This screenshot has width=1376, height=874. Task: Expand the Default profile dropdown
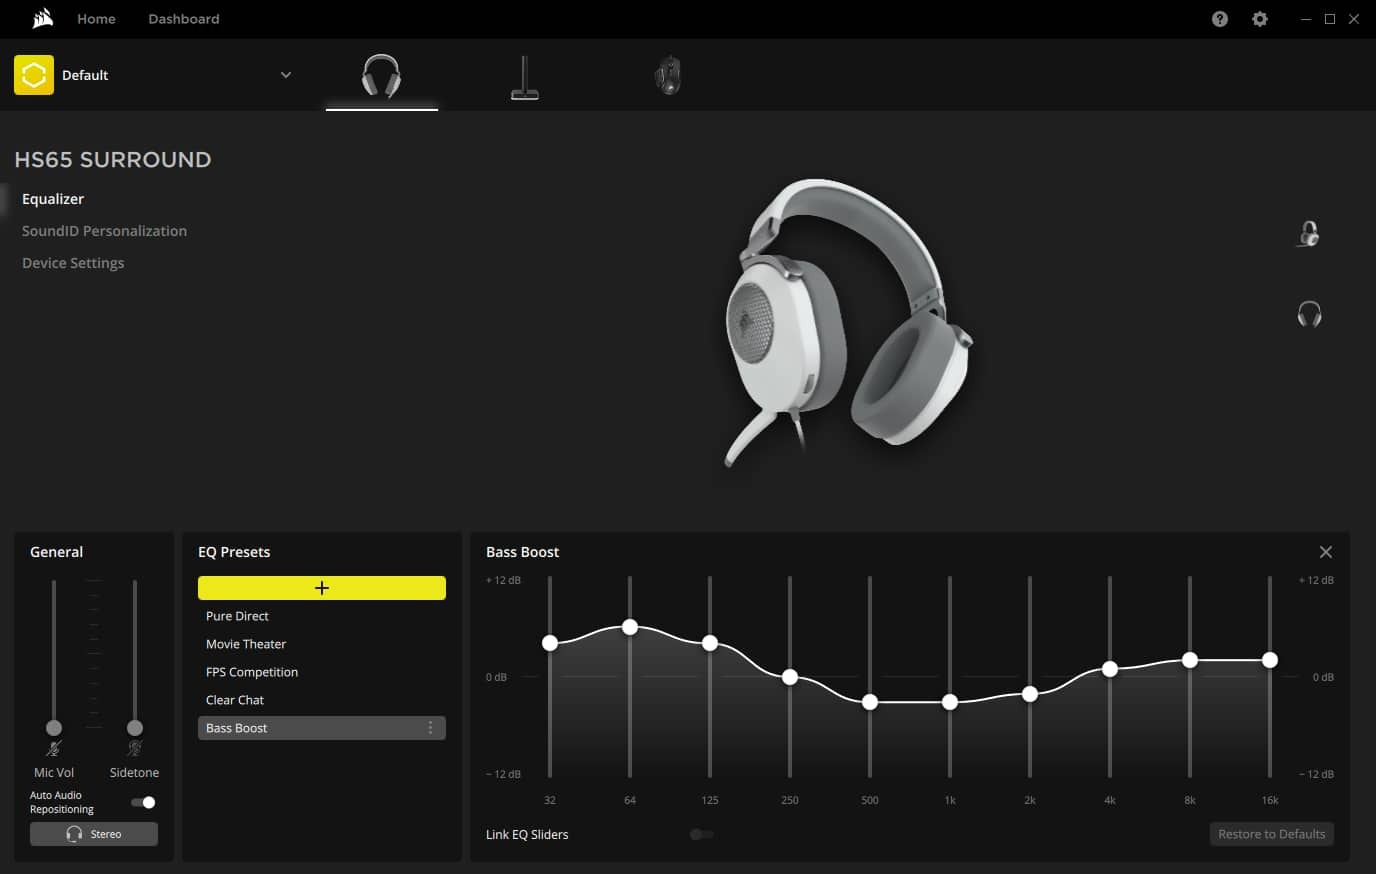pyautogui.click(x=285, y=75)
